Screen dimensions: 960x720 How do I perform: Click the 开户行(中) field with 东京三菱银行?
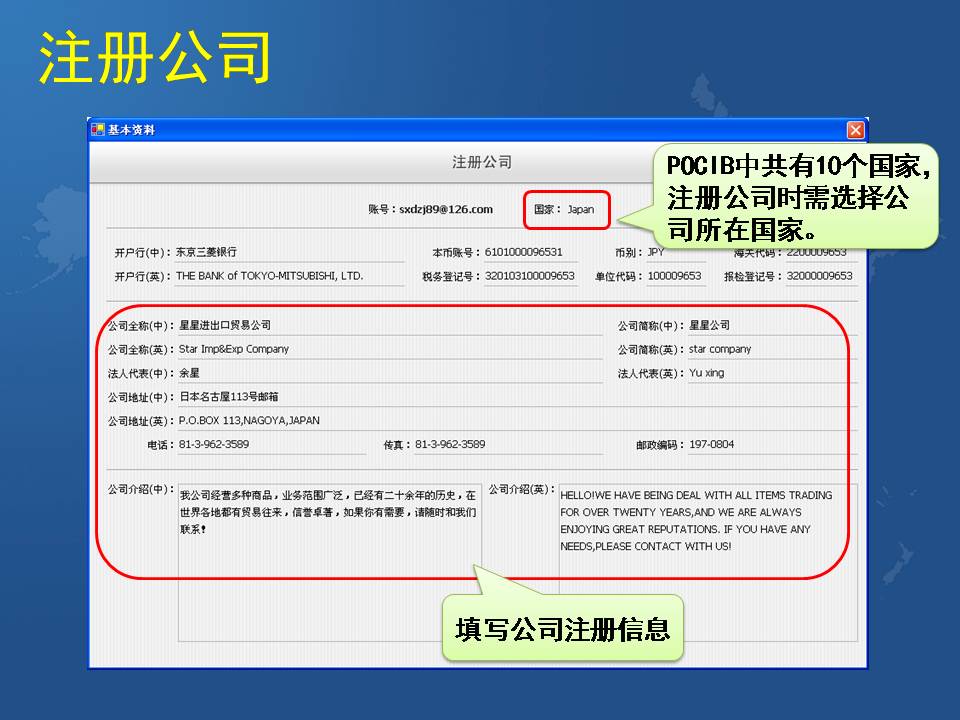click(288, 253)
